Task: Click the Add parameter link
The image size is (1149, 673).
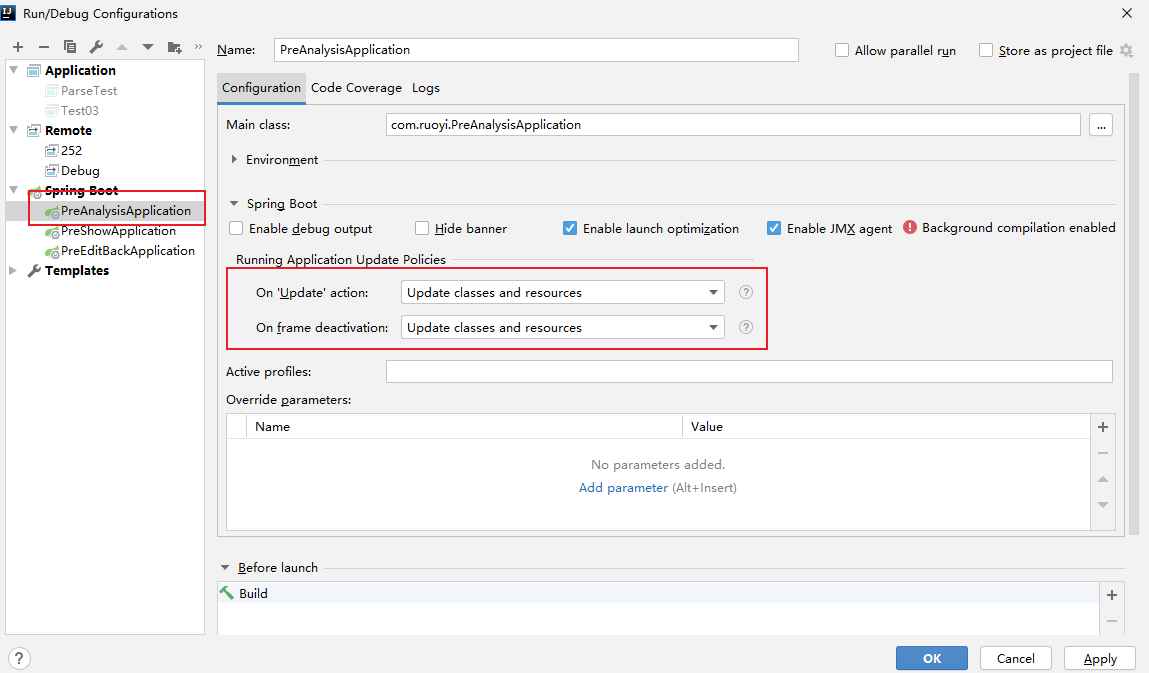Action: (x=623, y=488)
